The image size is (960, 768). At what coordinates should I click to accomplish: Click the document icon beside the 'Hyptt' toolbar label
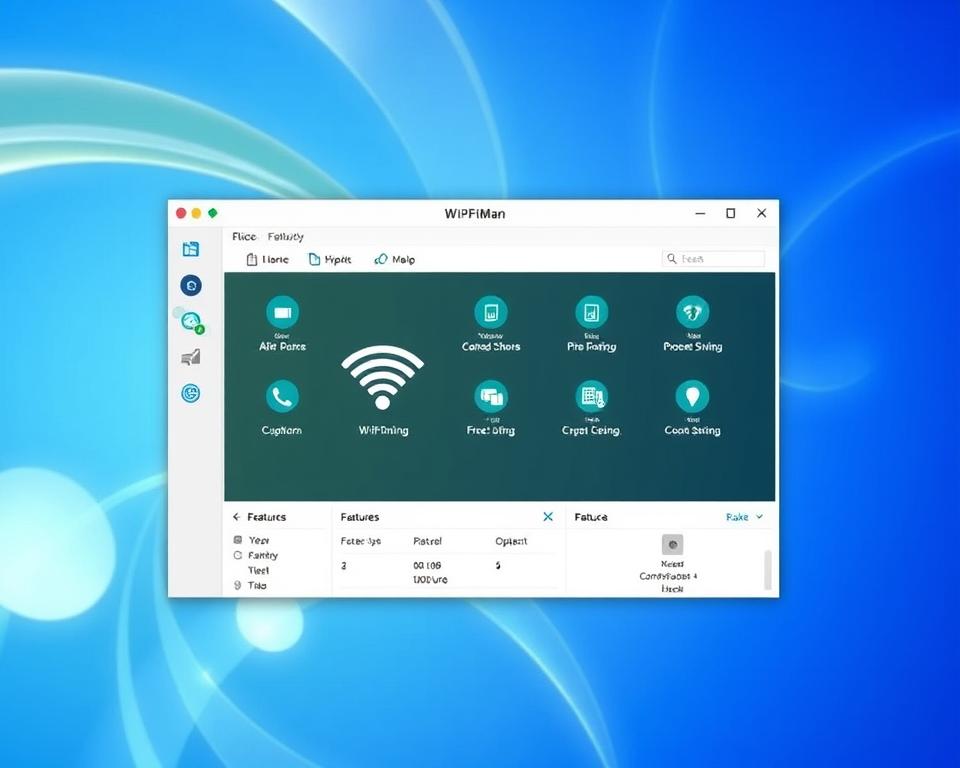click(314, 259)
